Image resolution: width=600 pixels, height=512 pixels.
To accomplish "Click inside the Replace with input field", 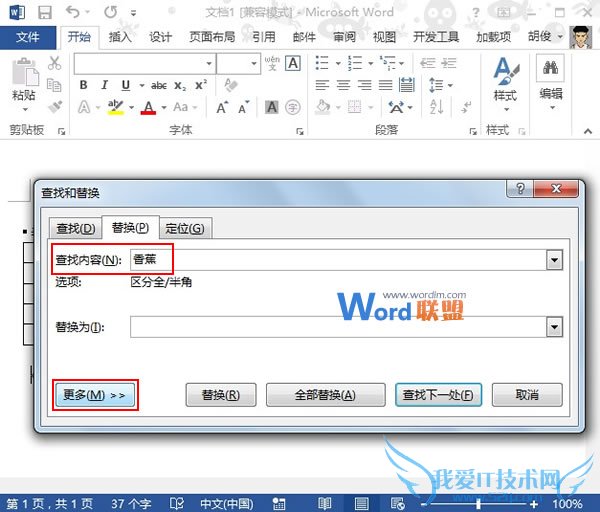I will coord(339,327).
